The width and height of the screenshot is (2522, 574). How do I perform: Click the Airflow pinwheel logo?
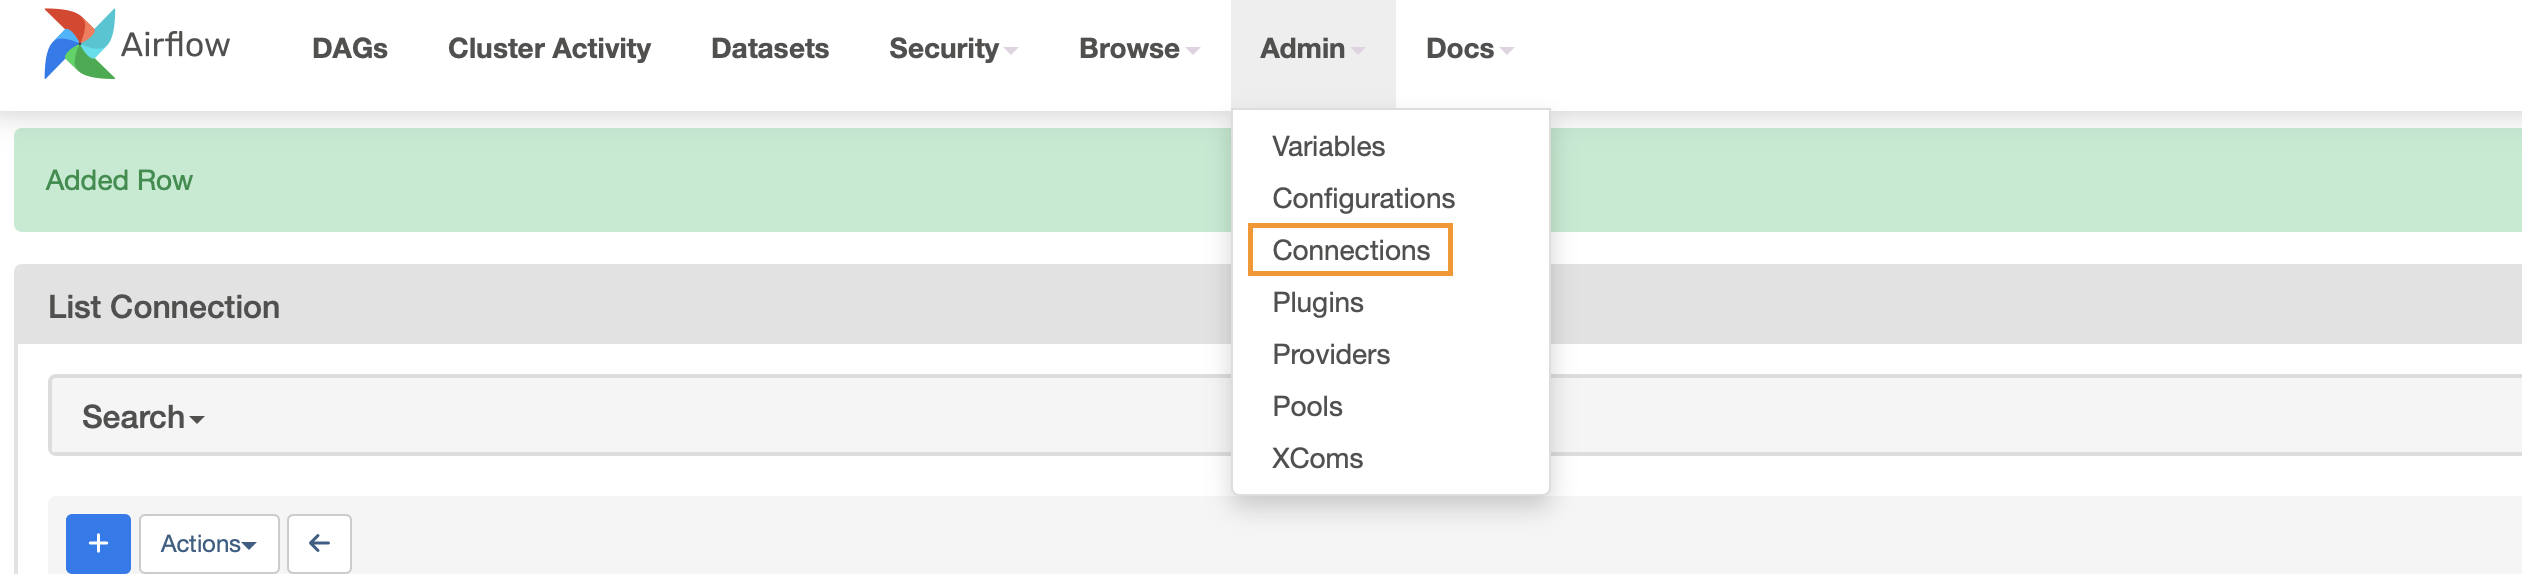point(79,44)
